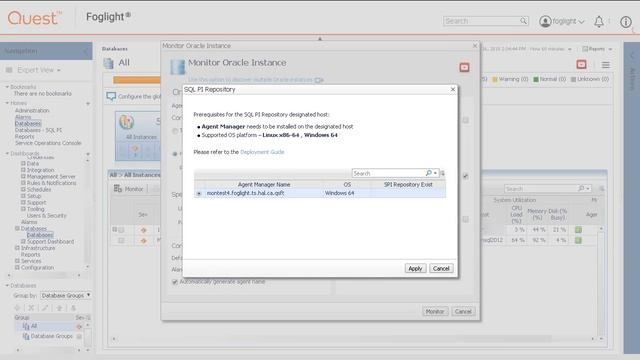Viewport: 640px width, 360px height.
Task: Open the hamburger menu on Databases page
Action: [606, 64]
